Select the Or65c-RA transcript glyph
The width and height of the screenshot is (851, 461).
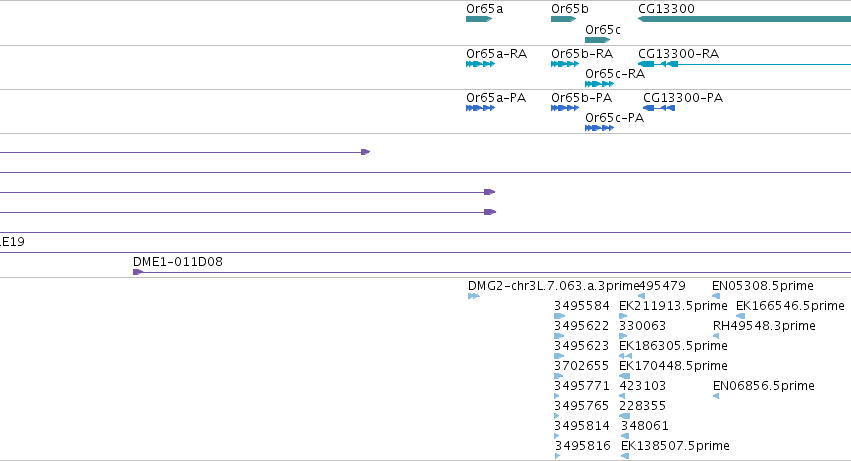click(599, 84)
